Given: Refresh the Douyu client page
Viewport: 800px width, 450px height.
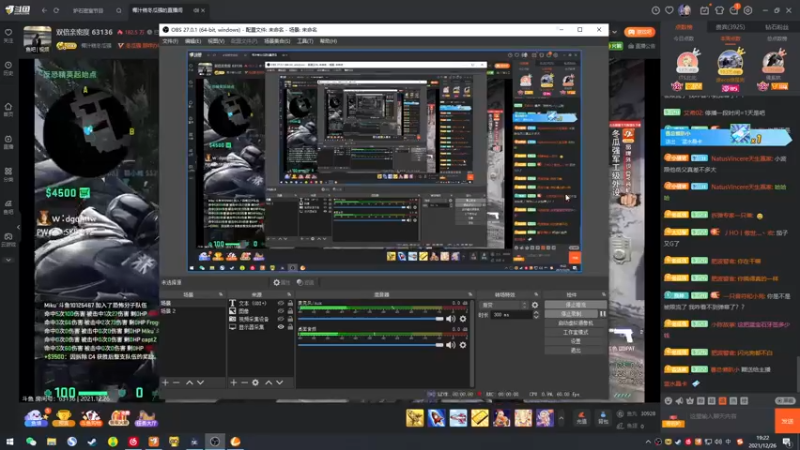Looking at the screenshot, I should [x=56, y=10].
